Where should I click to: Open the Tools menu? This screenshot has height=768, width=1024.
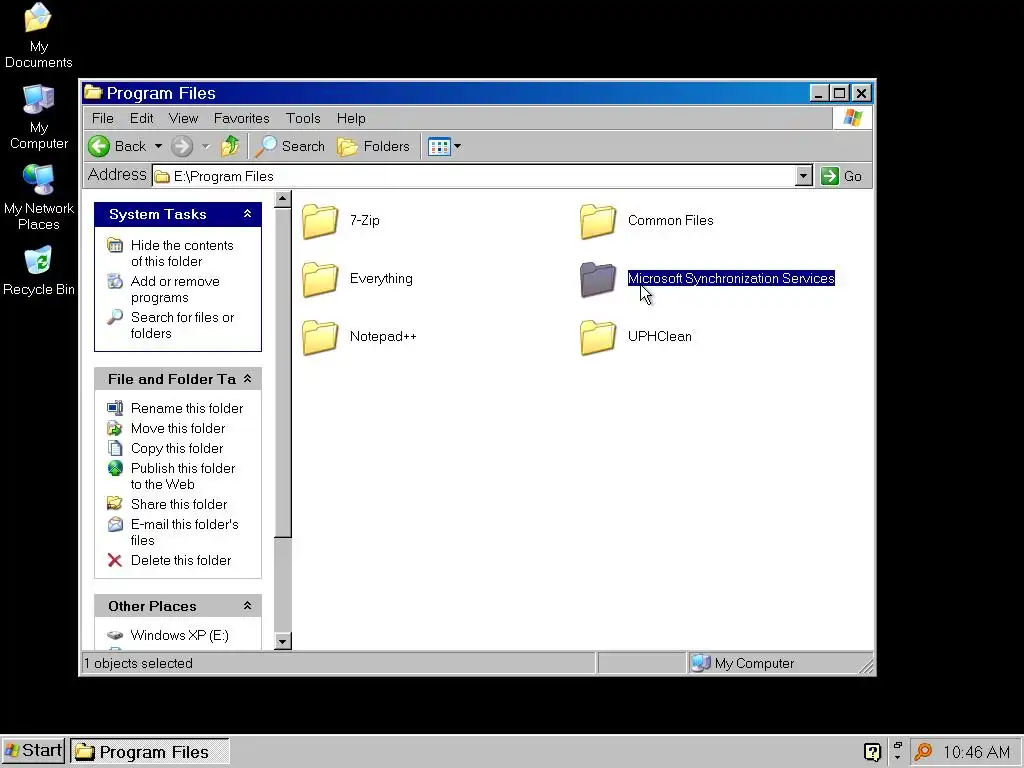303,118
